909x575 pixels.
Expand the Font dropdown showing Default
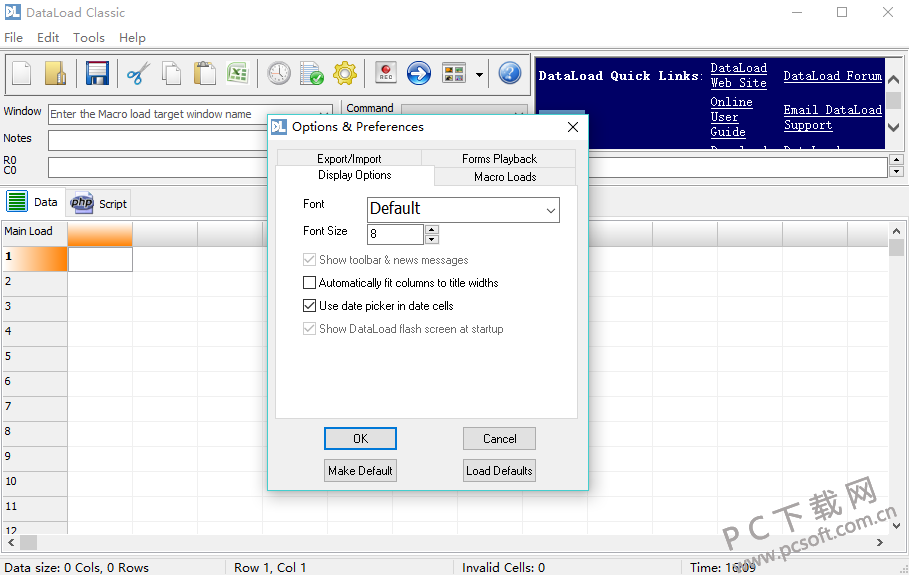(x=550, y=210)
